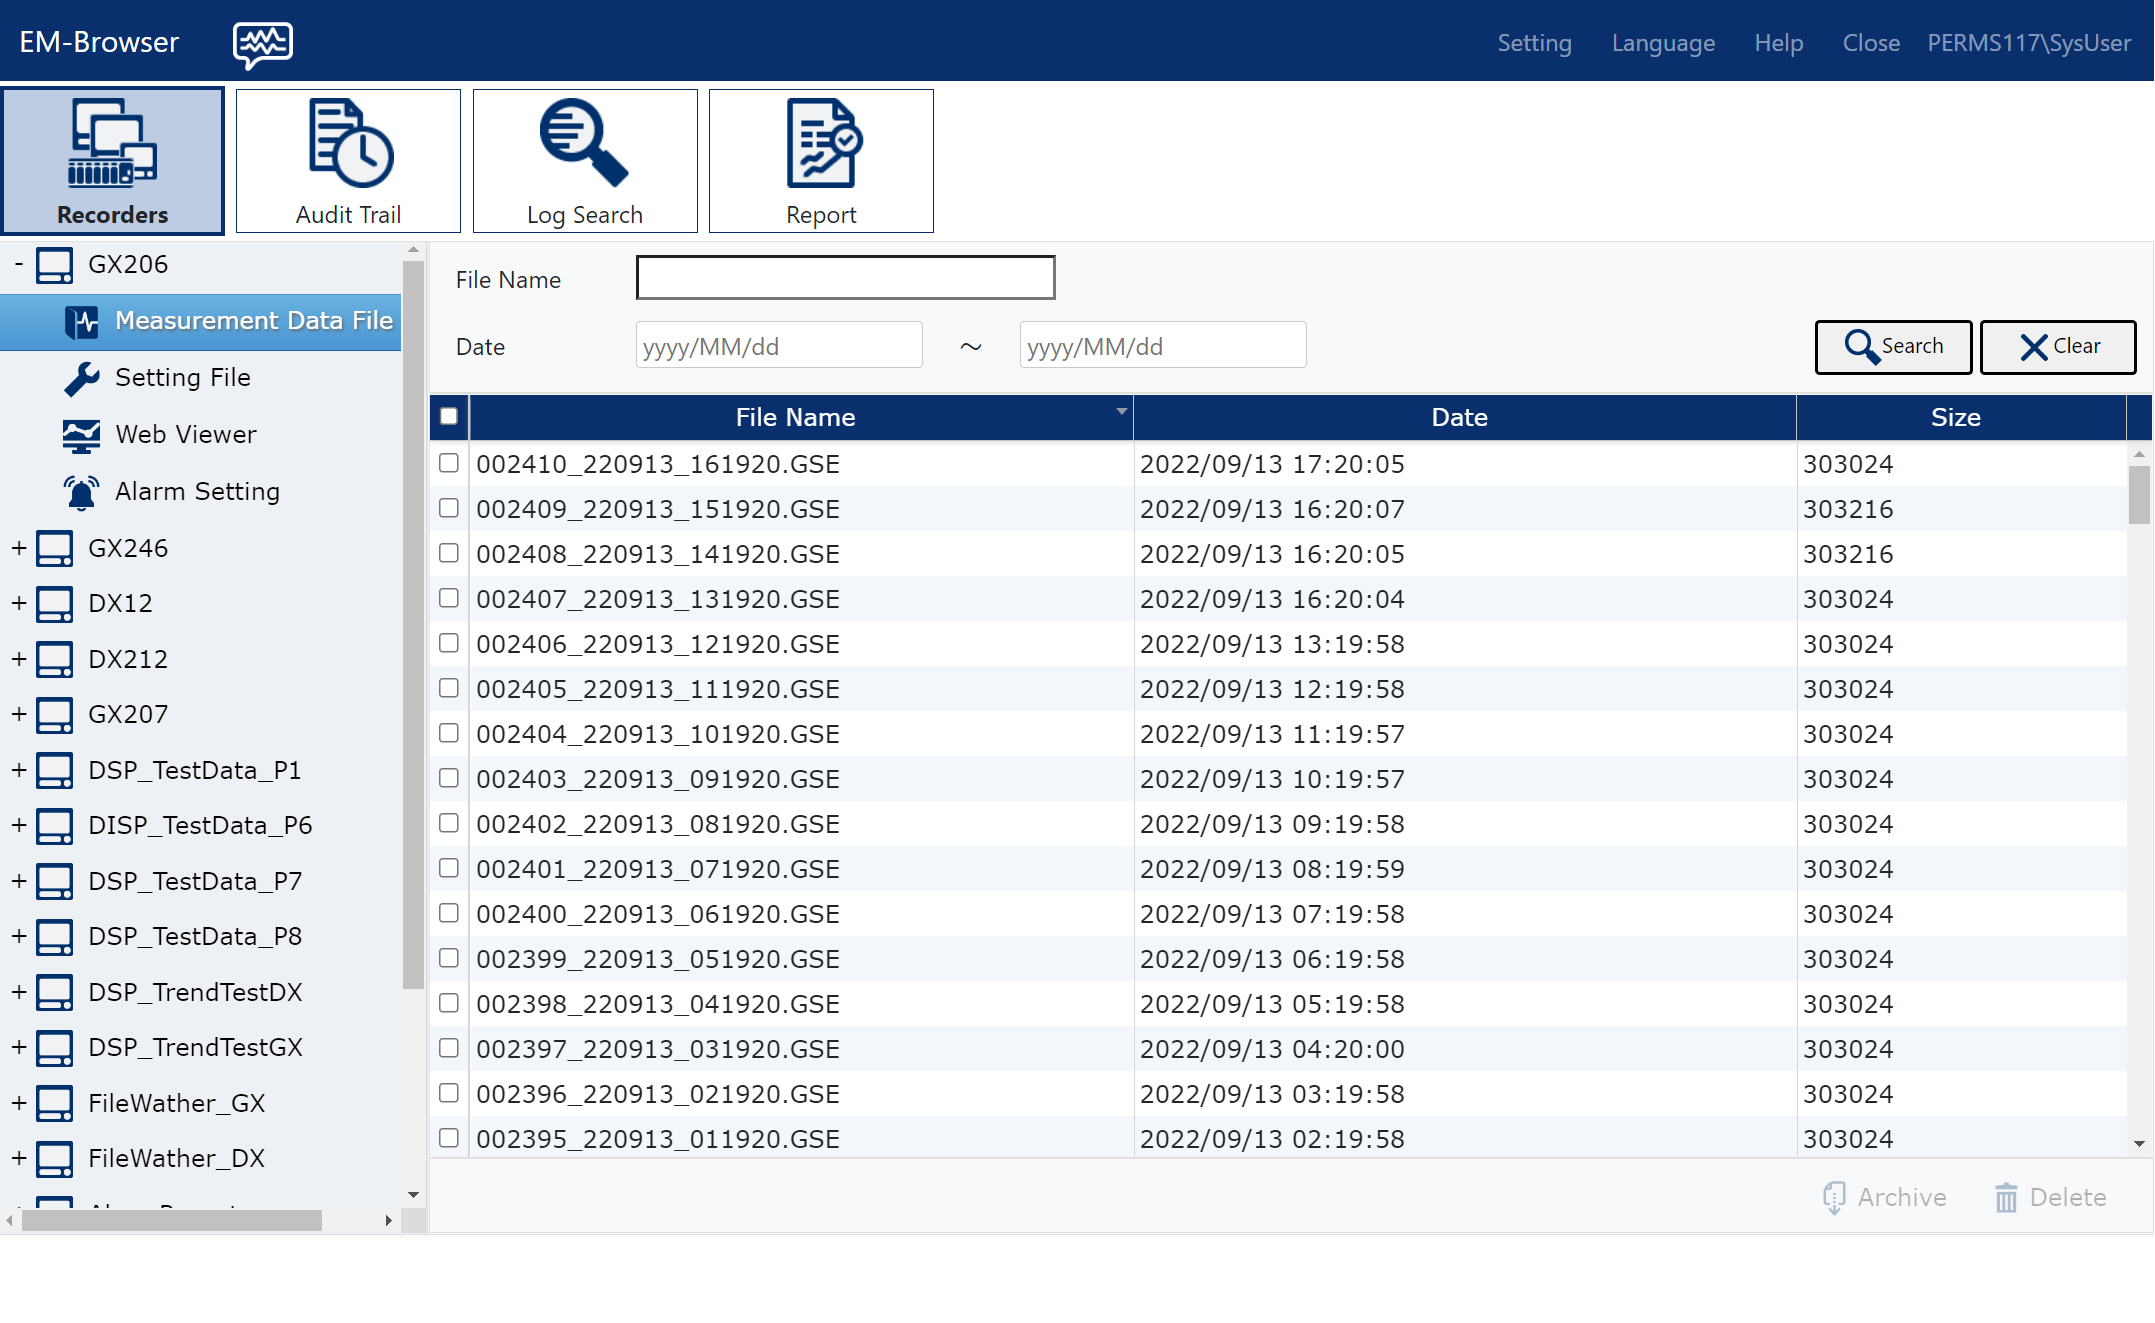
Task: Click the GX207 recorder device icon
Action: pos(54,715)
